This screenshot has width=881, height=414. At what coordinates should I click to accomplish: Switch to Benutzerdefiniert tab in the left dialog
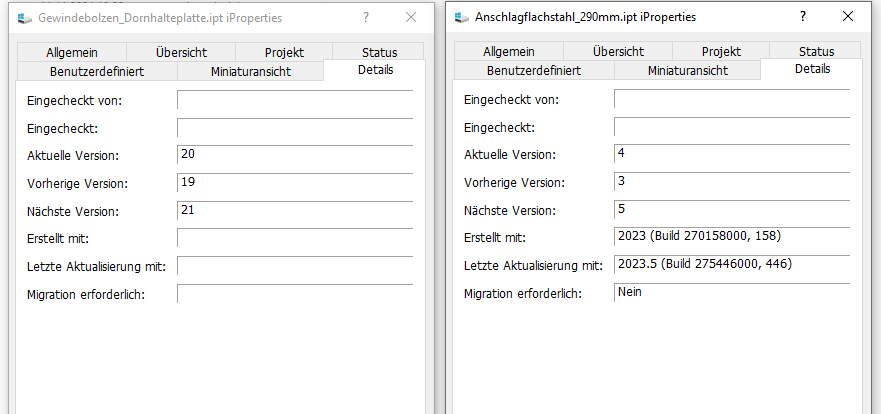pos(97,71)
